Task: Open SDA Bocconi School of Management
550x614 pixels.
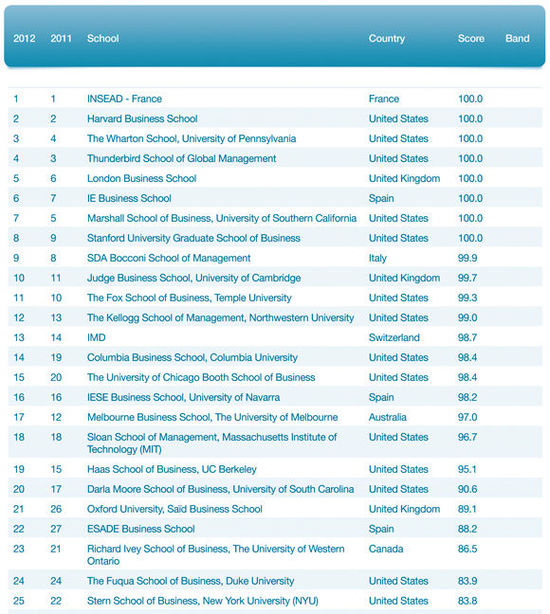Action: click(169, 258)
